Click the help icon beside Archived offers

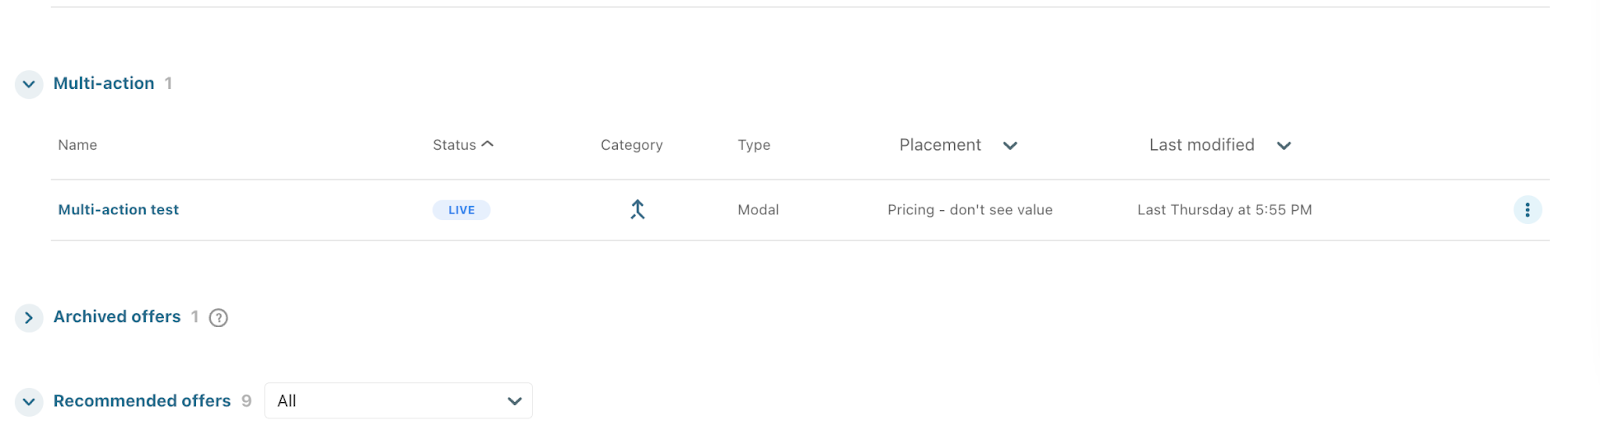pos(219,318)
